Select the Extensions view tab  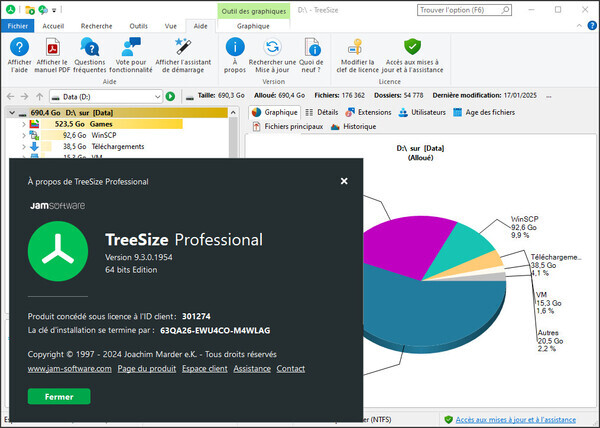[368, 112]
